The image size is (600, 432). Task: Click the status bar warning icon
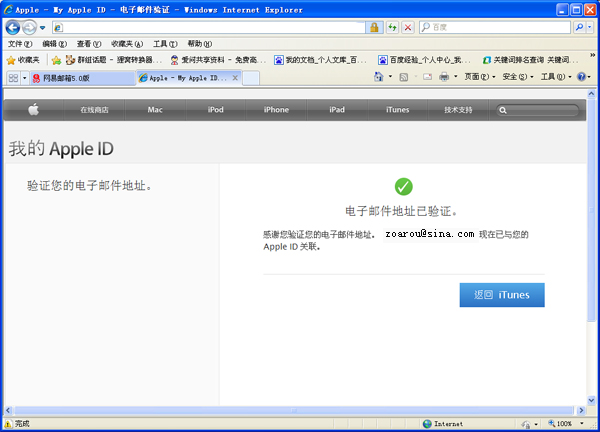7,424
